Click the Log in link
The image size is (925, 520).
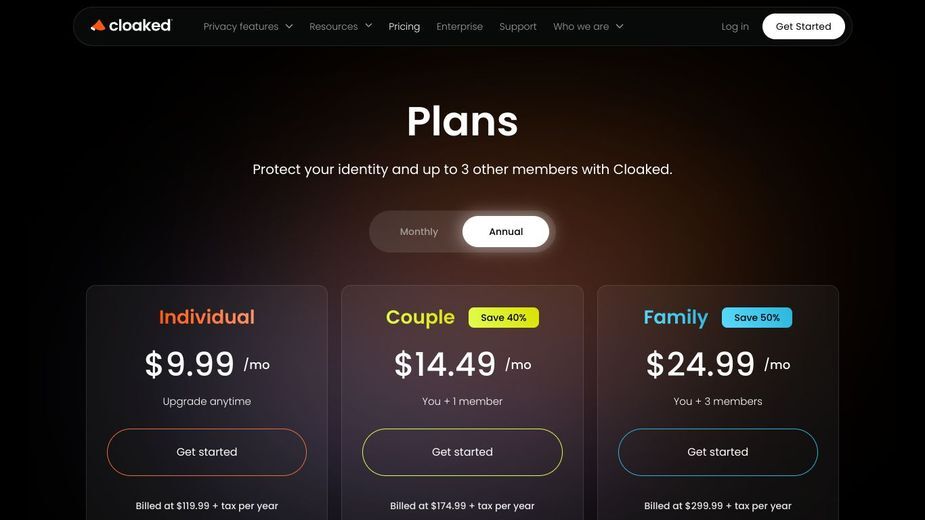[x=735, y=27]
